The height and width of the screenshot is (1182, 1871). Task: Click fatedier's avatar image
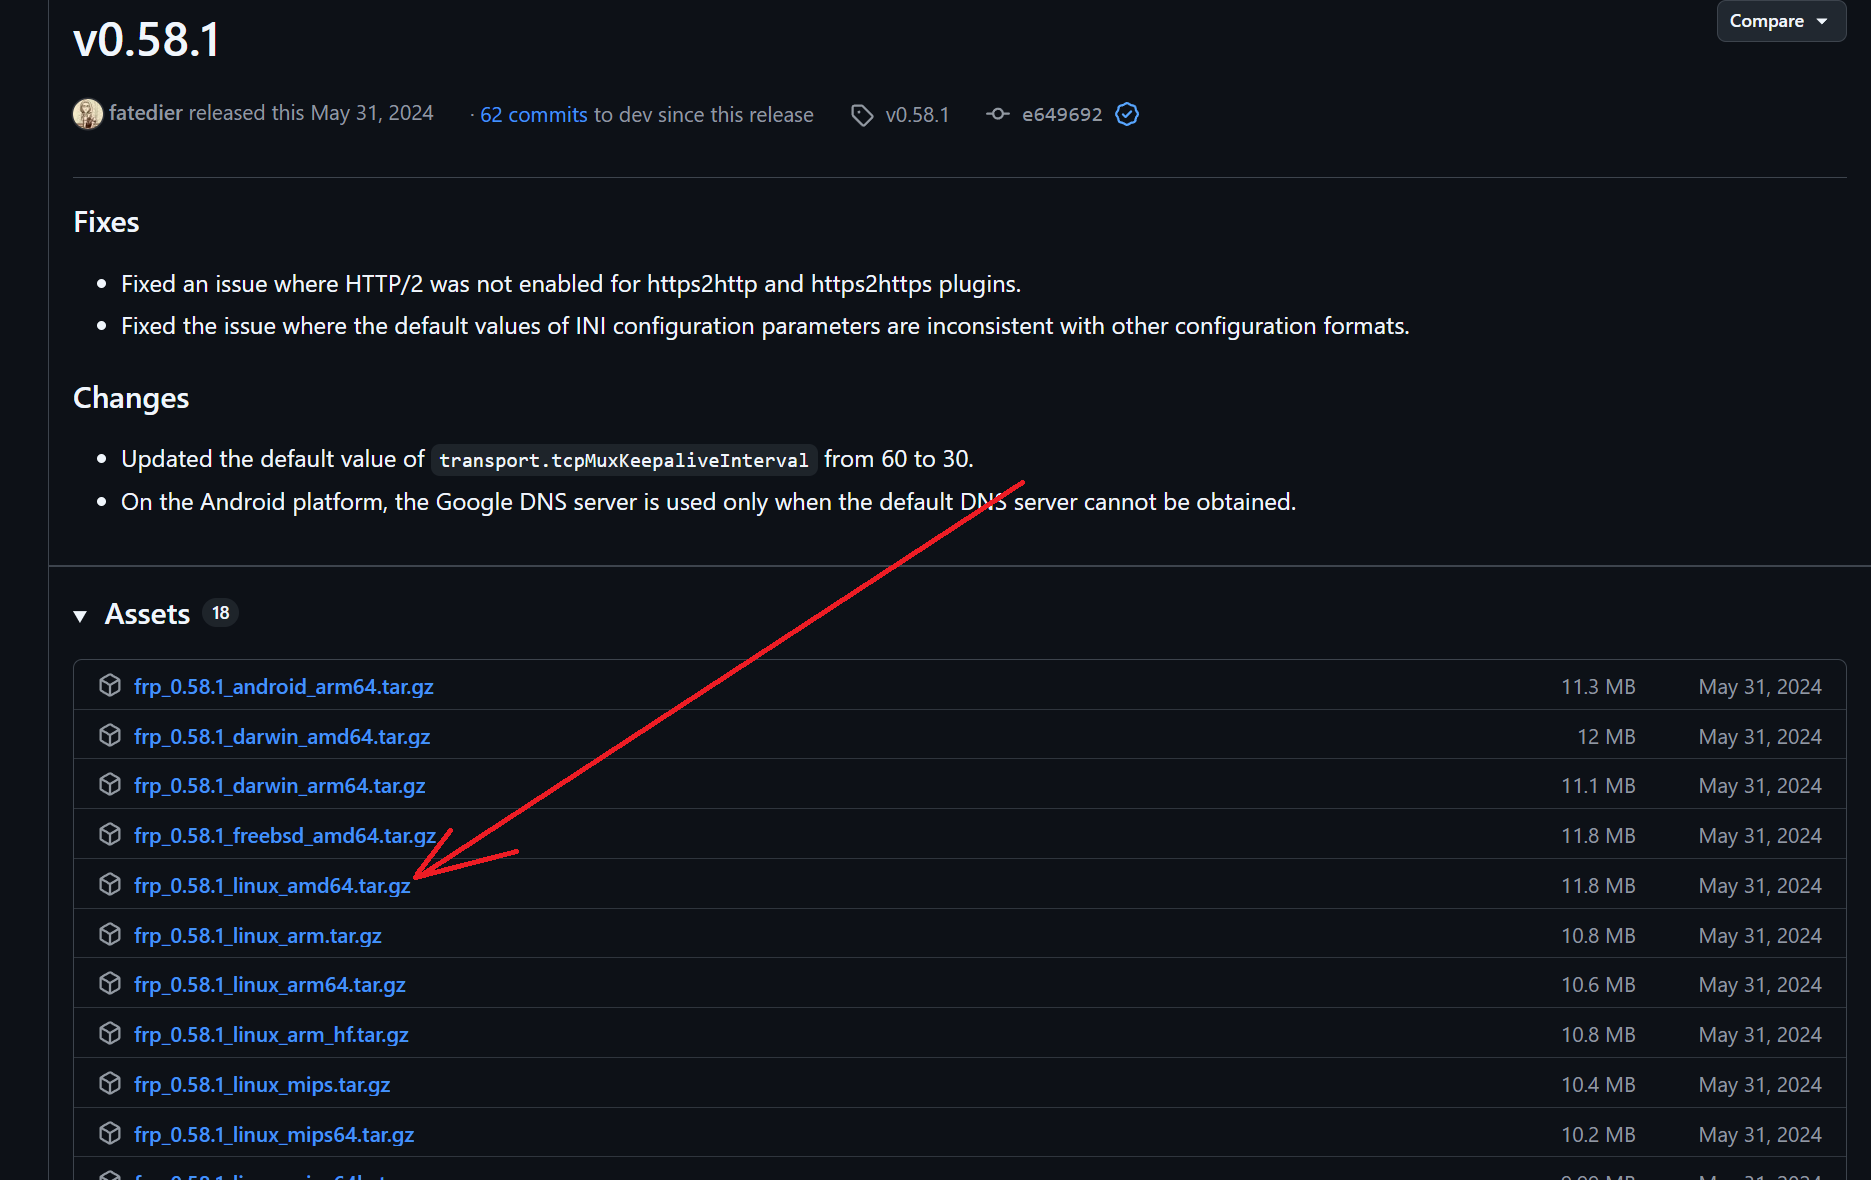[88, 114]
